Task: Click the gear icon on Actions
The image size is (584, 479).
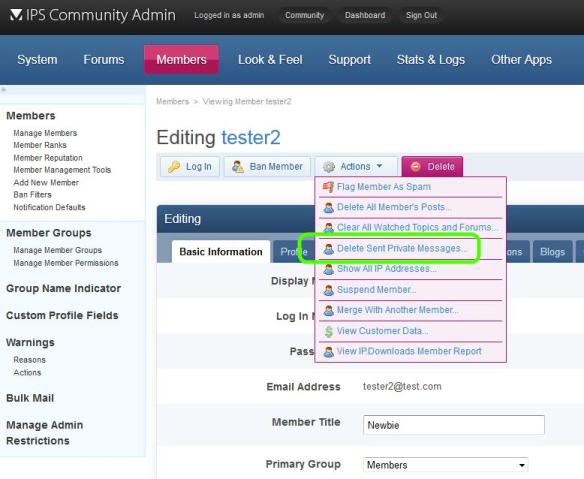Action: pyautogui.click(x=328, y=166)
